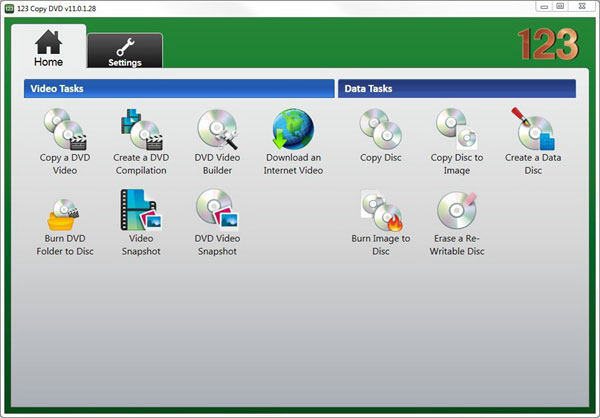Image resolution: width=600 pixels, height=418 pixels.
Task: Start Download an Internet Video
Action: (293, 131)
